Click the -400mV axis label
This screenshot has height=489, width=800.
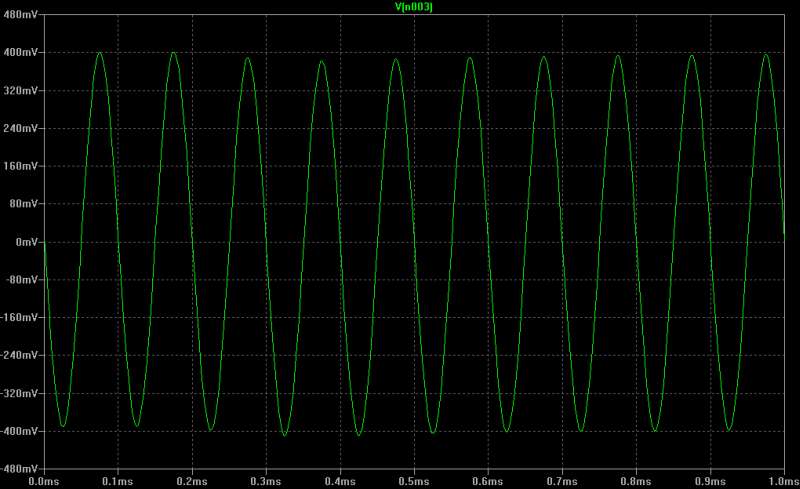[x=19, y=431]
